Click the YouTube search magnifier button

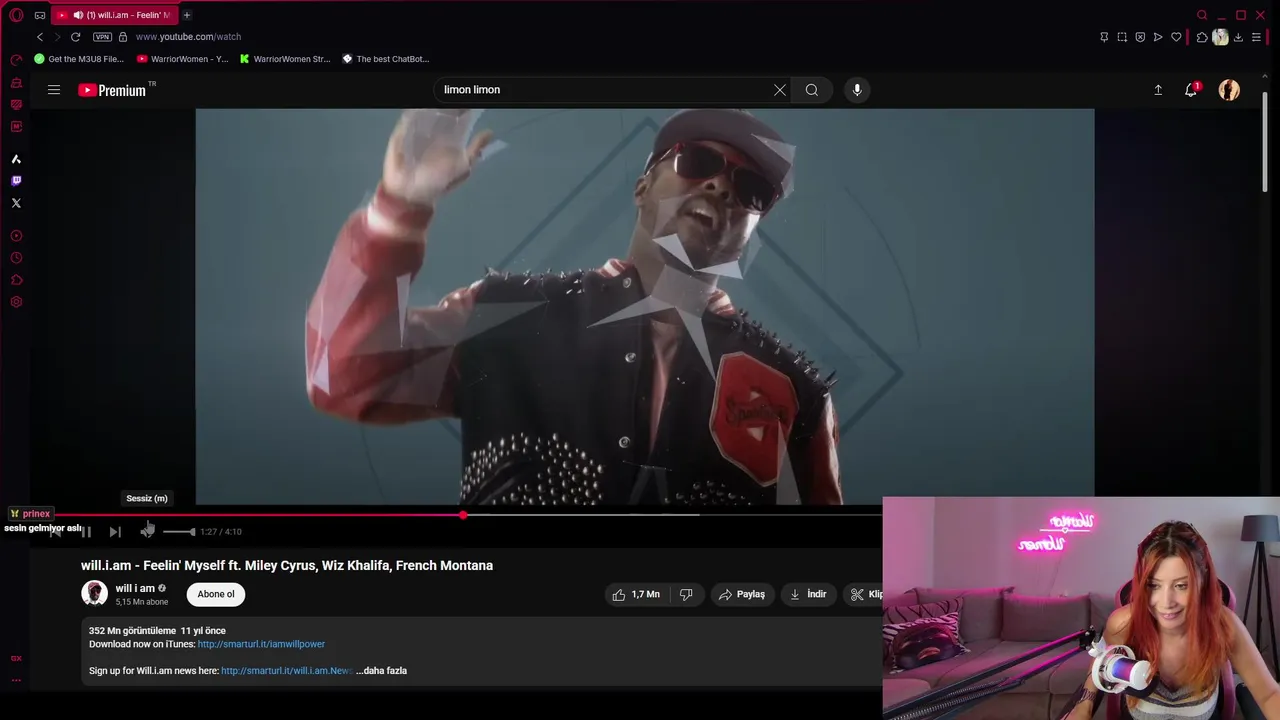(812, 90)
